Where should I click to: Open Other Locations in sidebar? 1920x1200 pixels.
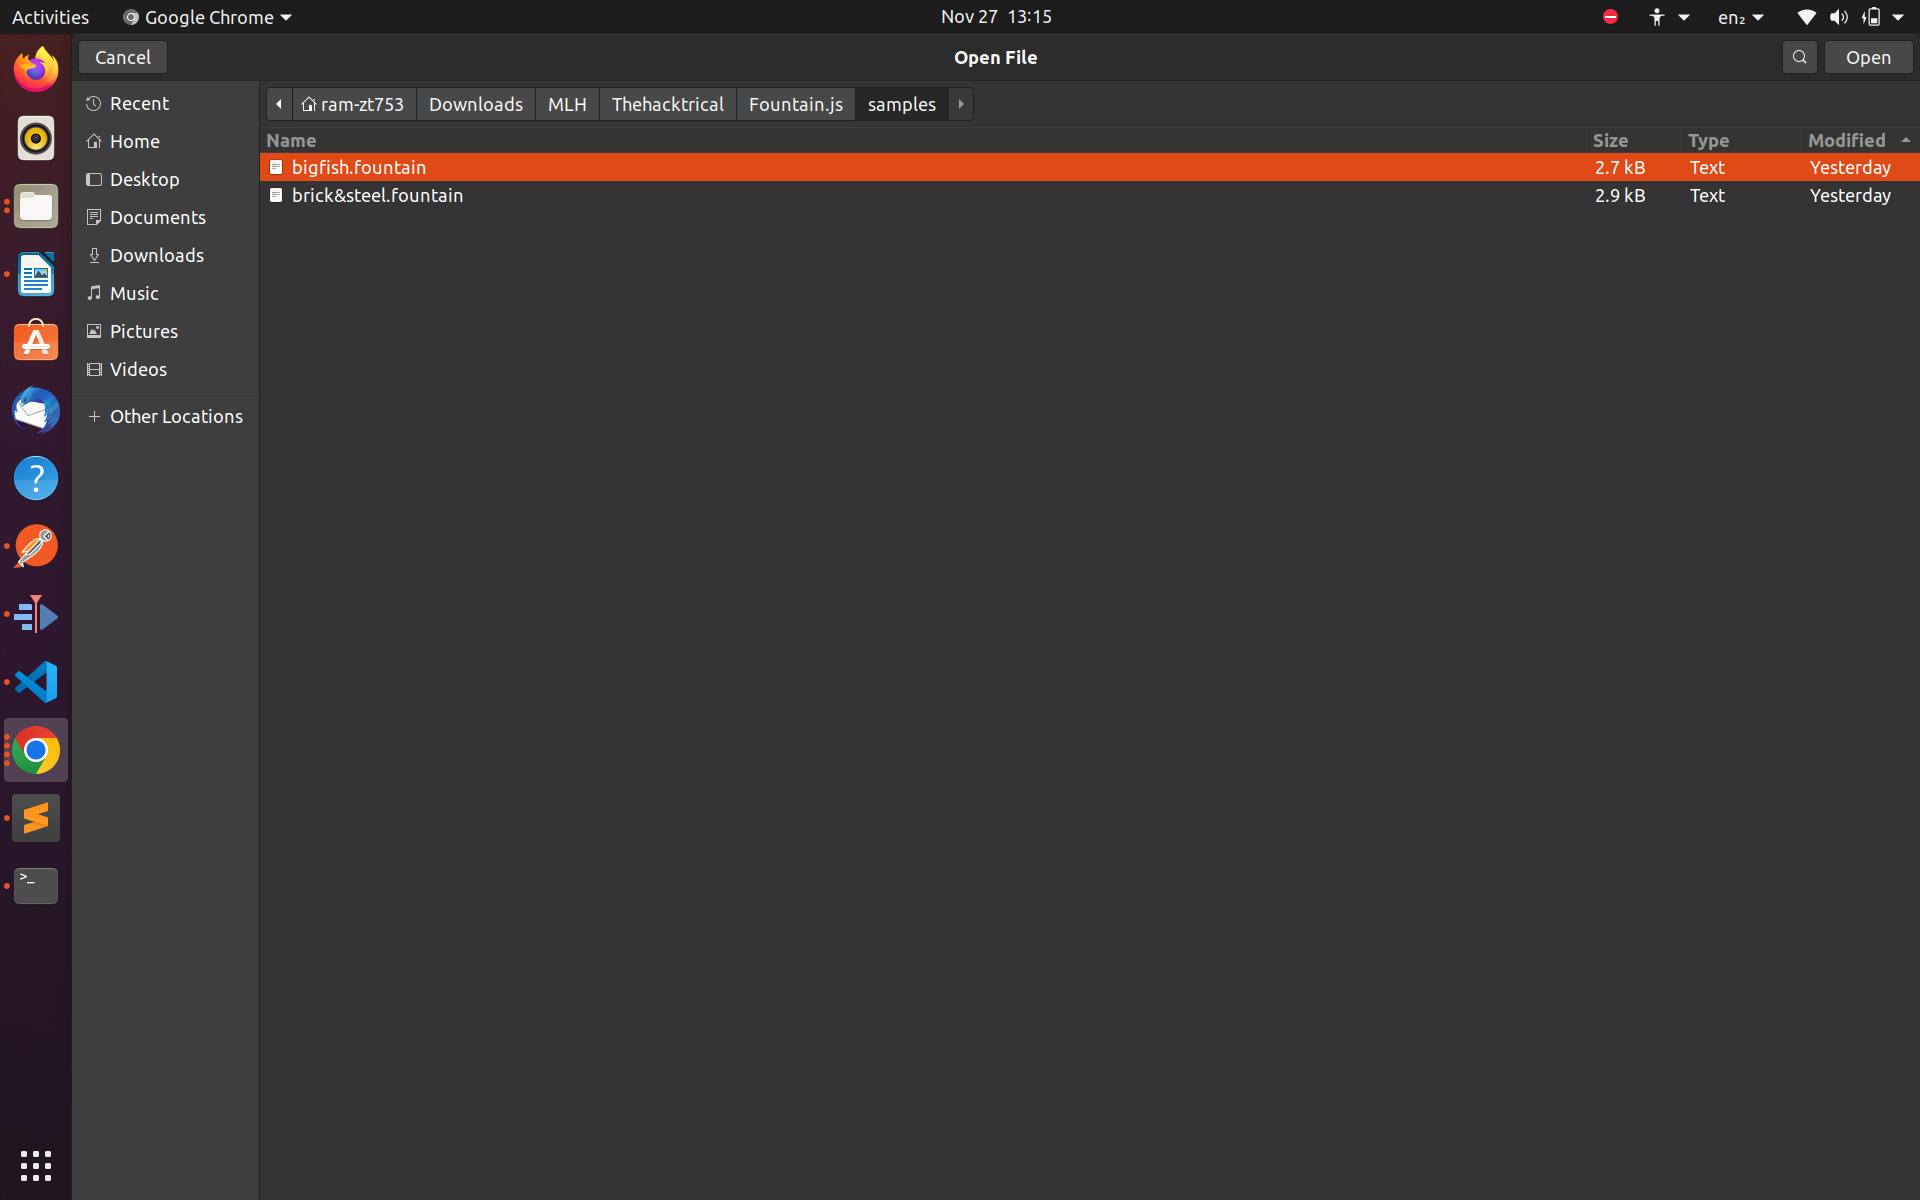175,416
